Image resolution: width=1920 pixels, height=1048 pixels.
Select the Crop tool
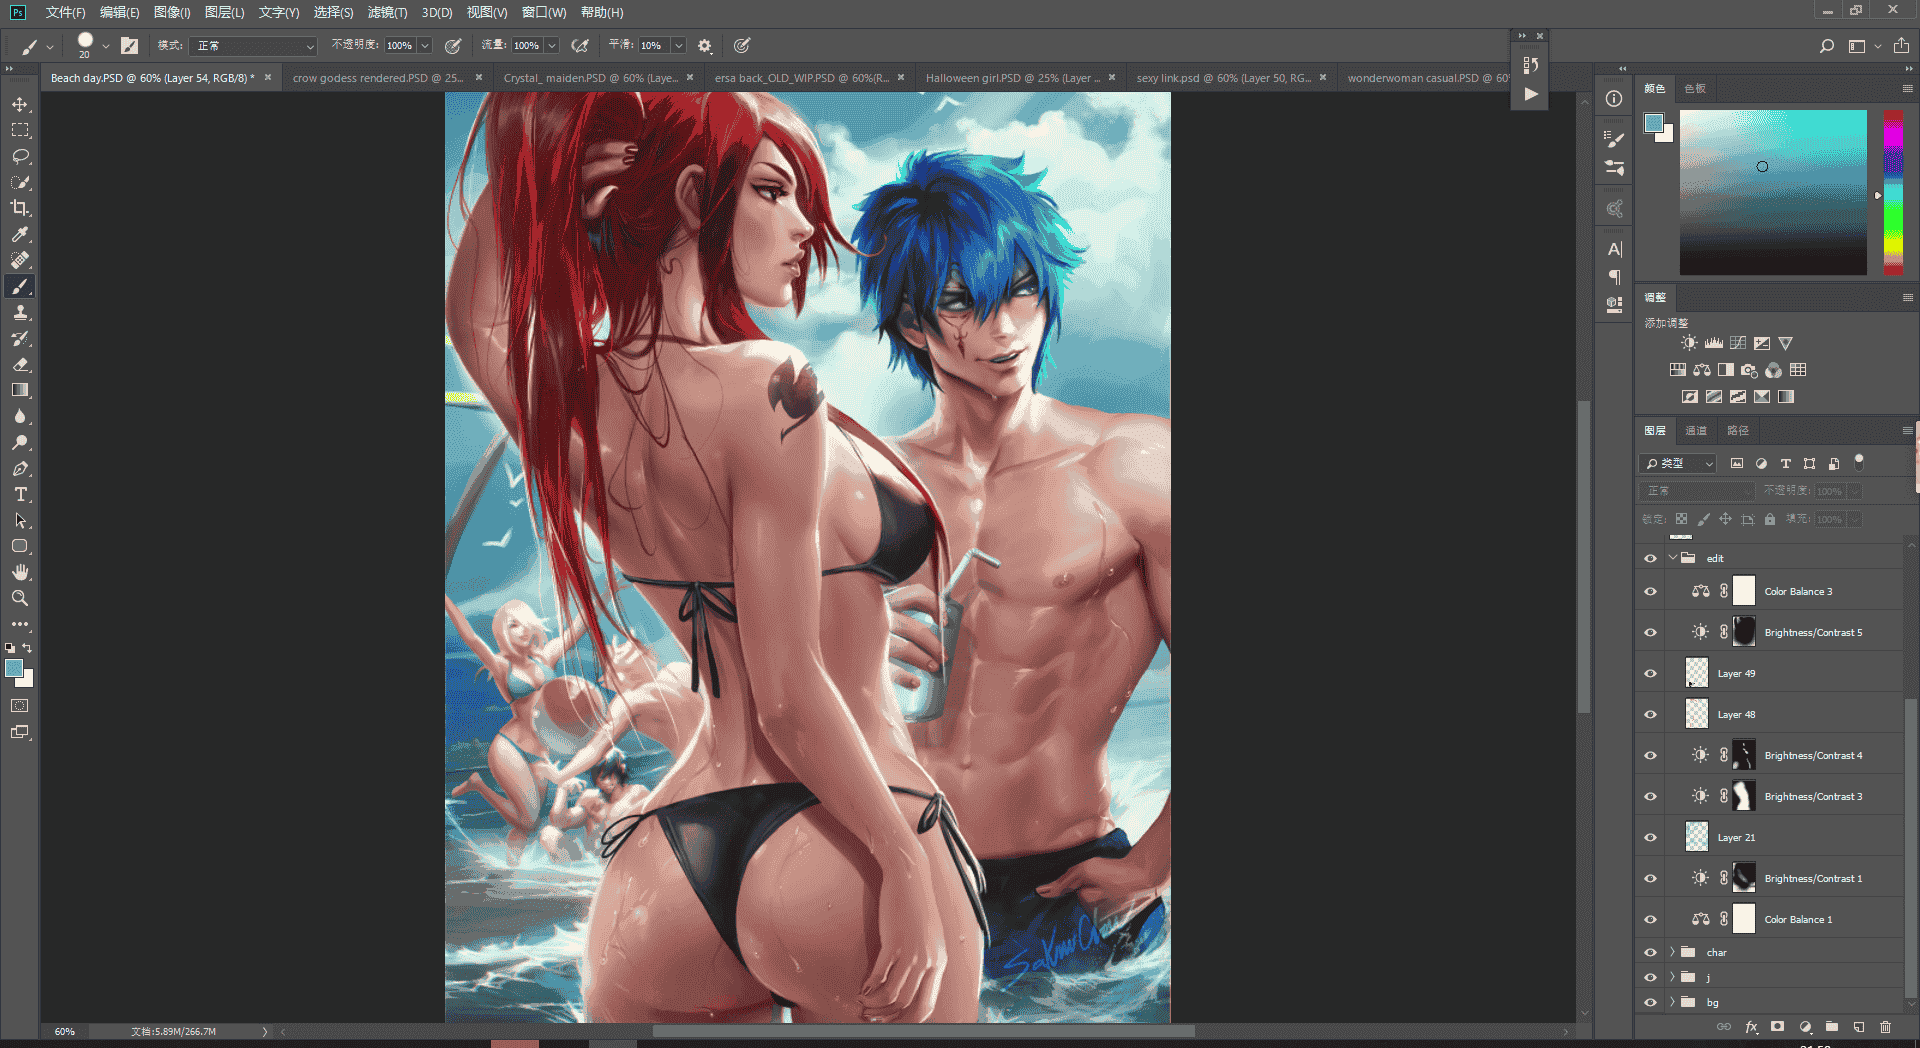(20, 208)
